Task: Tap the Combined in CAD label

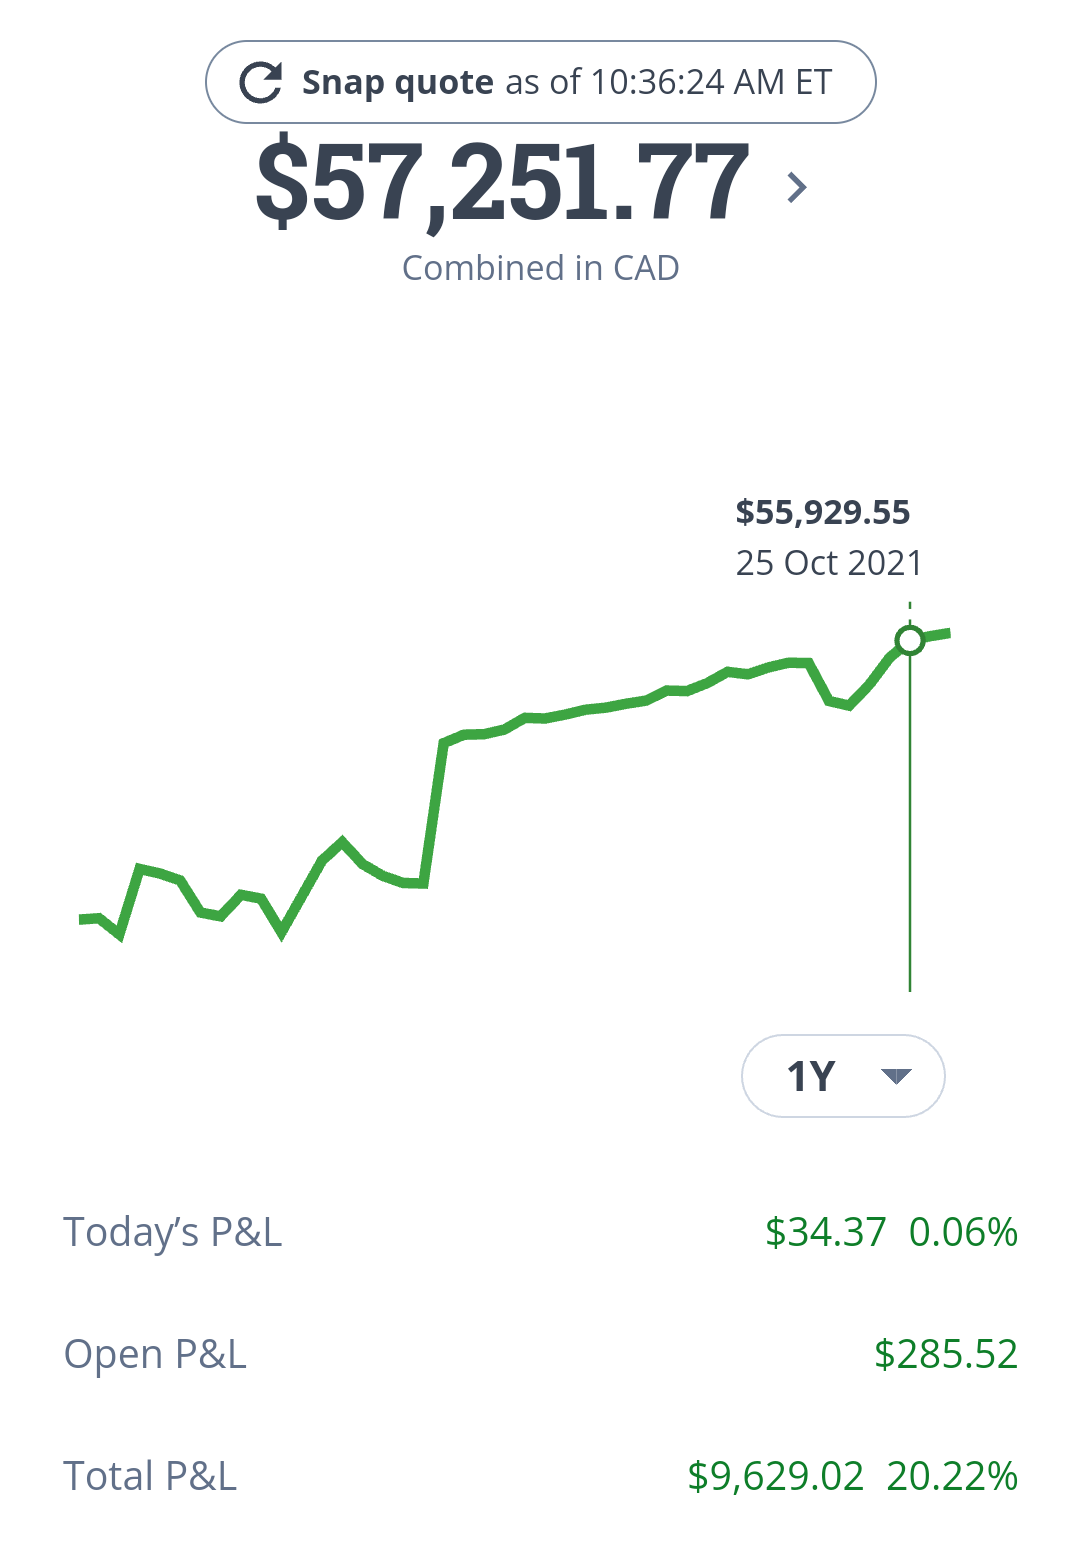Action: (540, 268)
